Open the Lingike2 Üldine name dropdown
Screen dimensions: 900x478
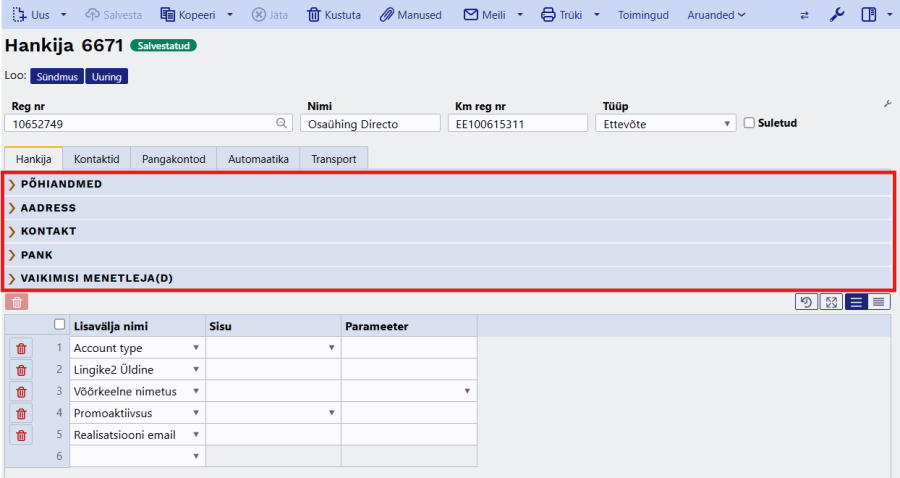[x=196, y=370]
